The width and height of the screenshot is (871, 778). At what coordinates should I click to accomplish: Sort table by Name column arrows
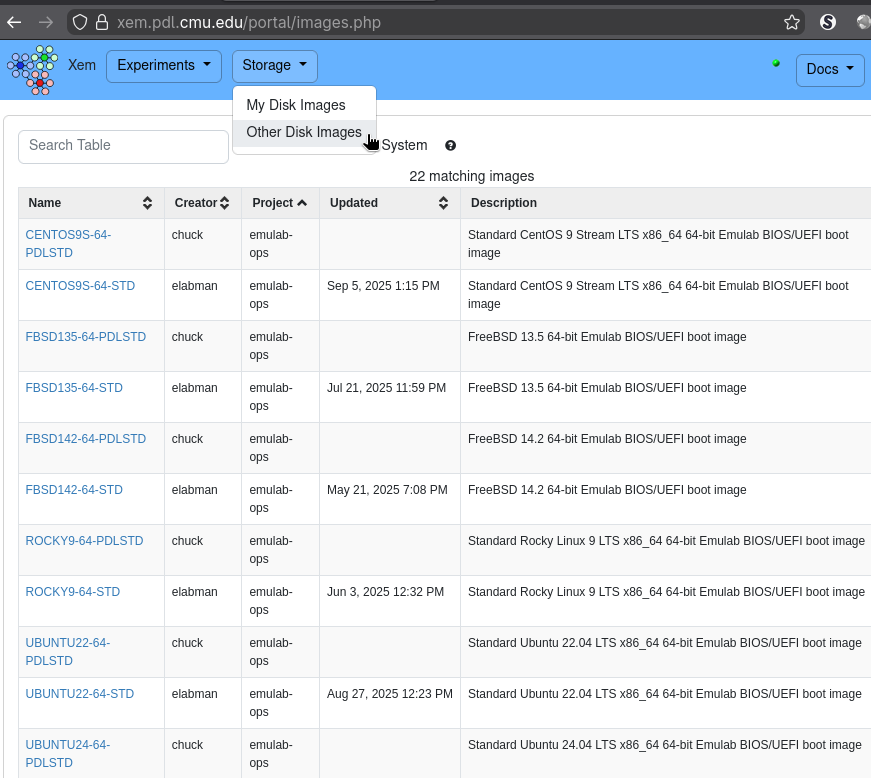point(147,203)
